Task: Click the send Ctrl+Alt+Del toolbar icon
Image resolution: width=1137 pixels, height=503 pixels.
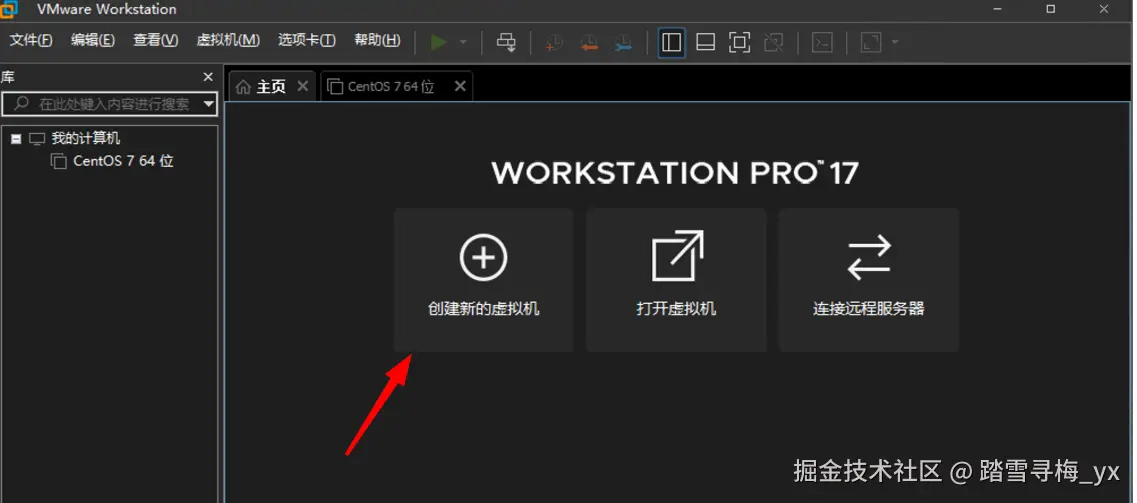Action: tap(506, 42)
